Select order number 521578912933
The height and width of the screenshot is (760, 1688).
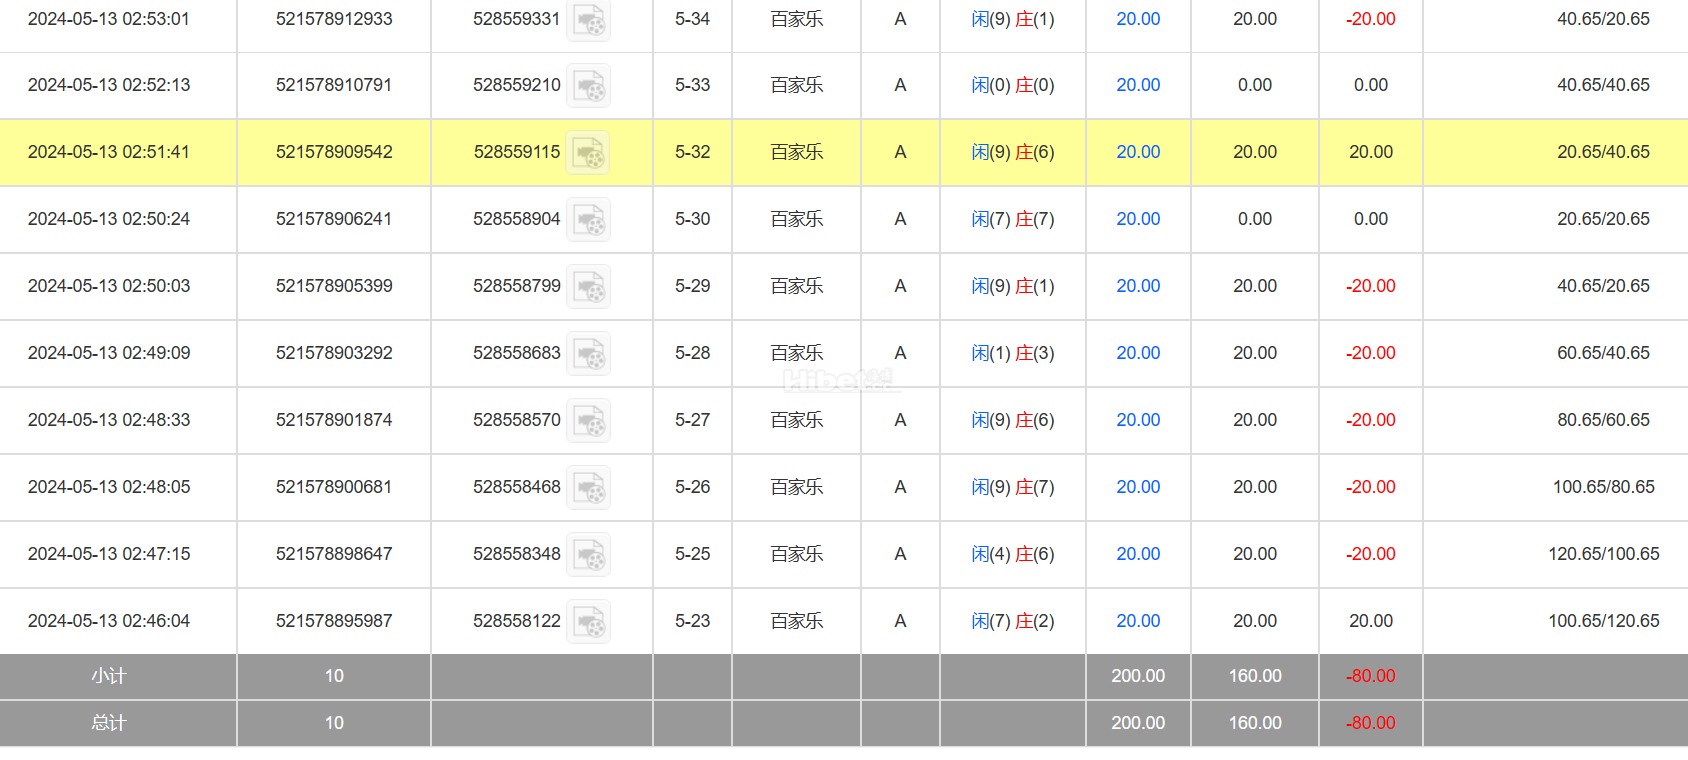[334, 19]
